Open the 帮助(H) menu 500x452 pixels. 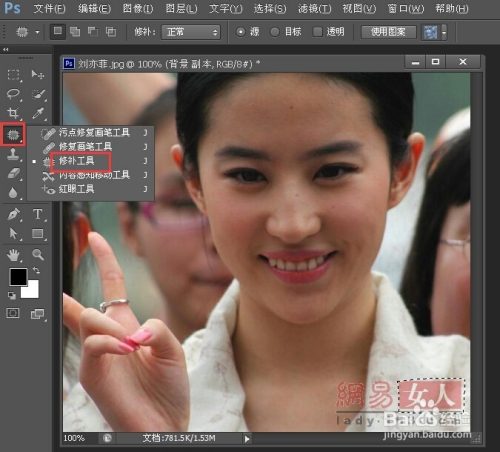(x=452, y=8)
